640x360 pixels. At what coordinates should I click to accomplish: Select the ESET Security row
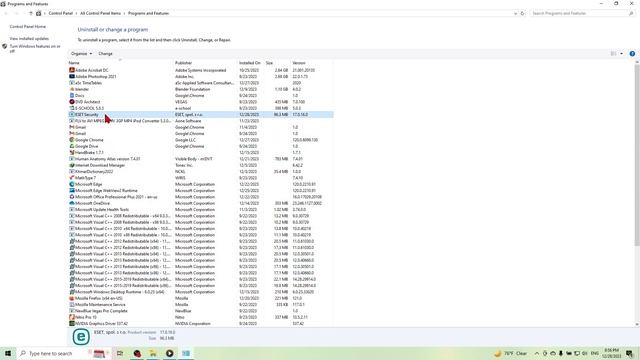coord(200,115)
